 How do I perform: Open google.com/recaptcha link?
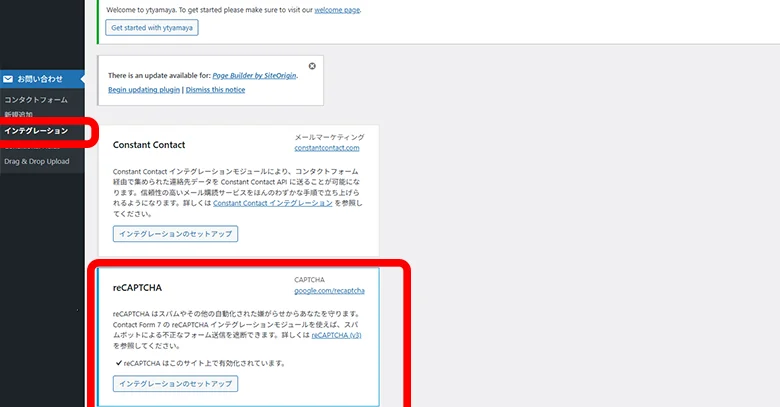coord(329,291)
